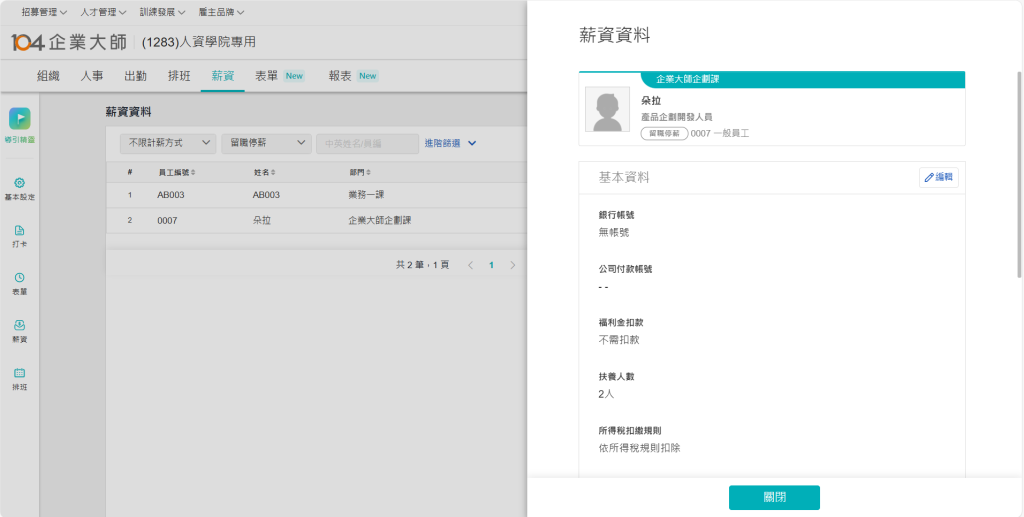Open the 留職停薪 status dropdown
This screenshot has width=1024, height=517.
(265, 143)
